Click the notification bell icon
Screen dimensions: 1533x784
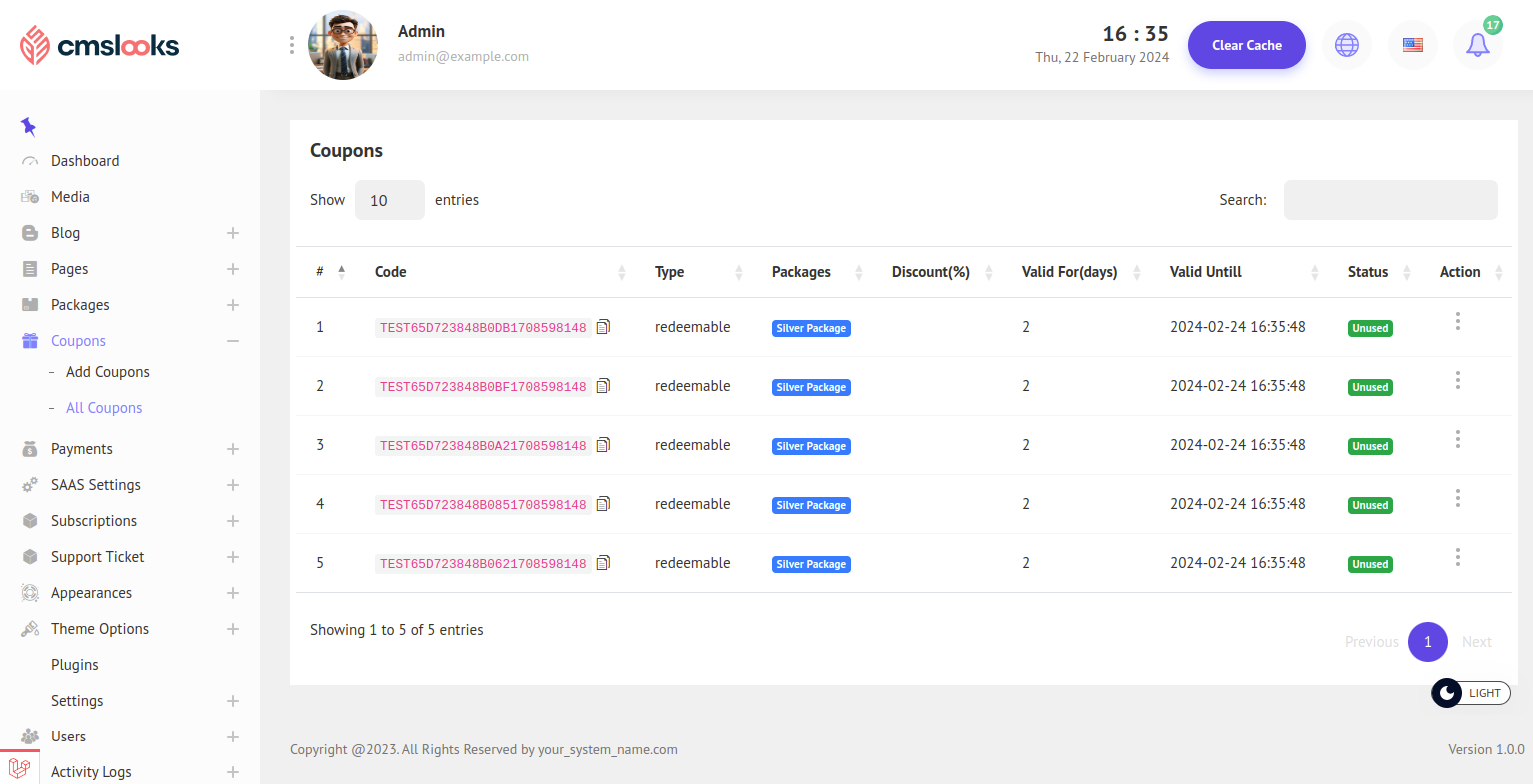tap(1477, 45)
